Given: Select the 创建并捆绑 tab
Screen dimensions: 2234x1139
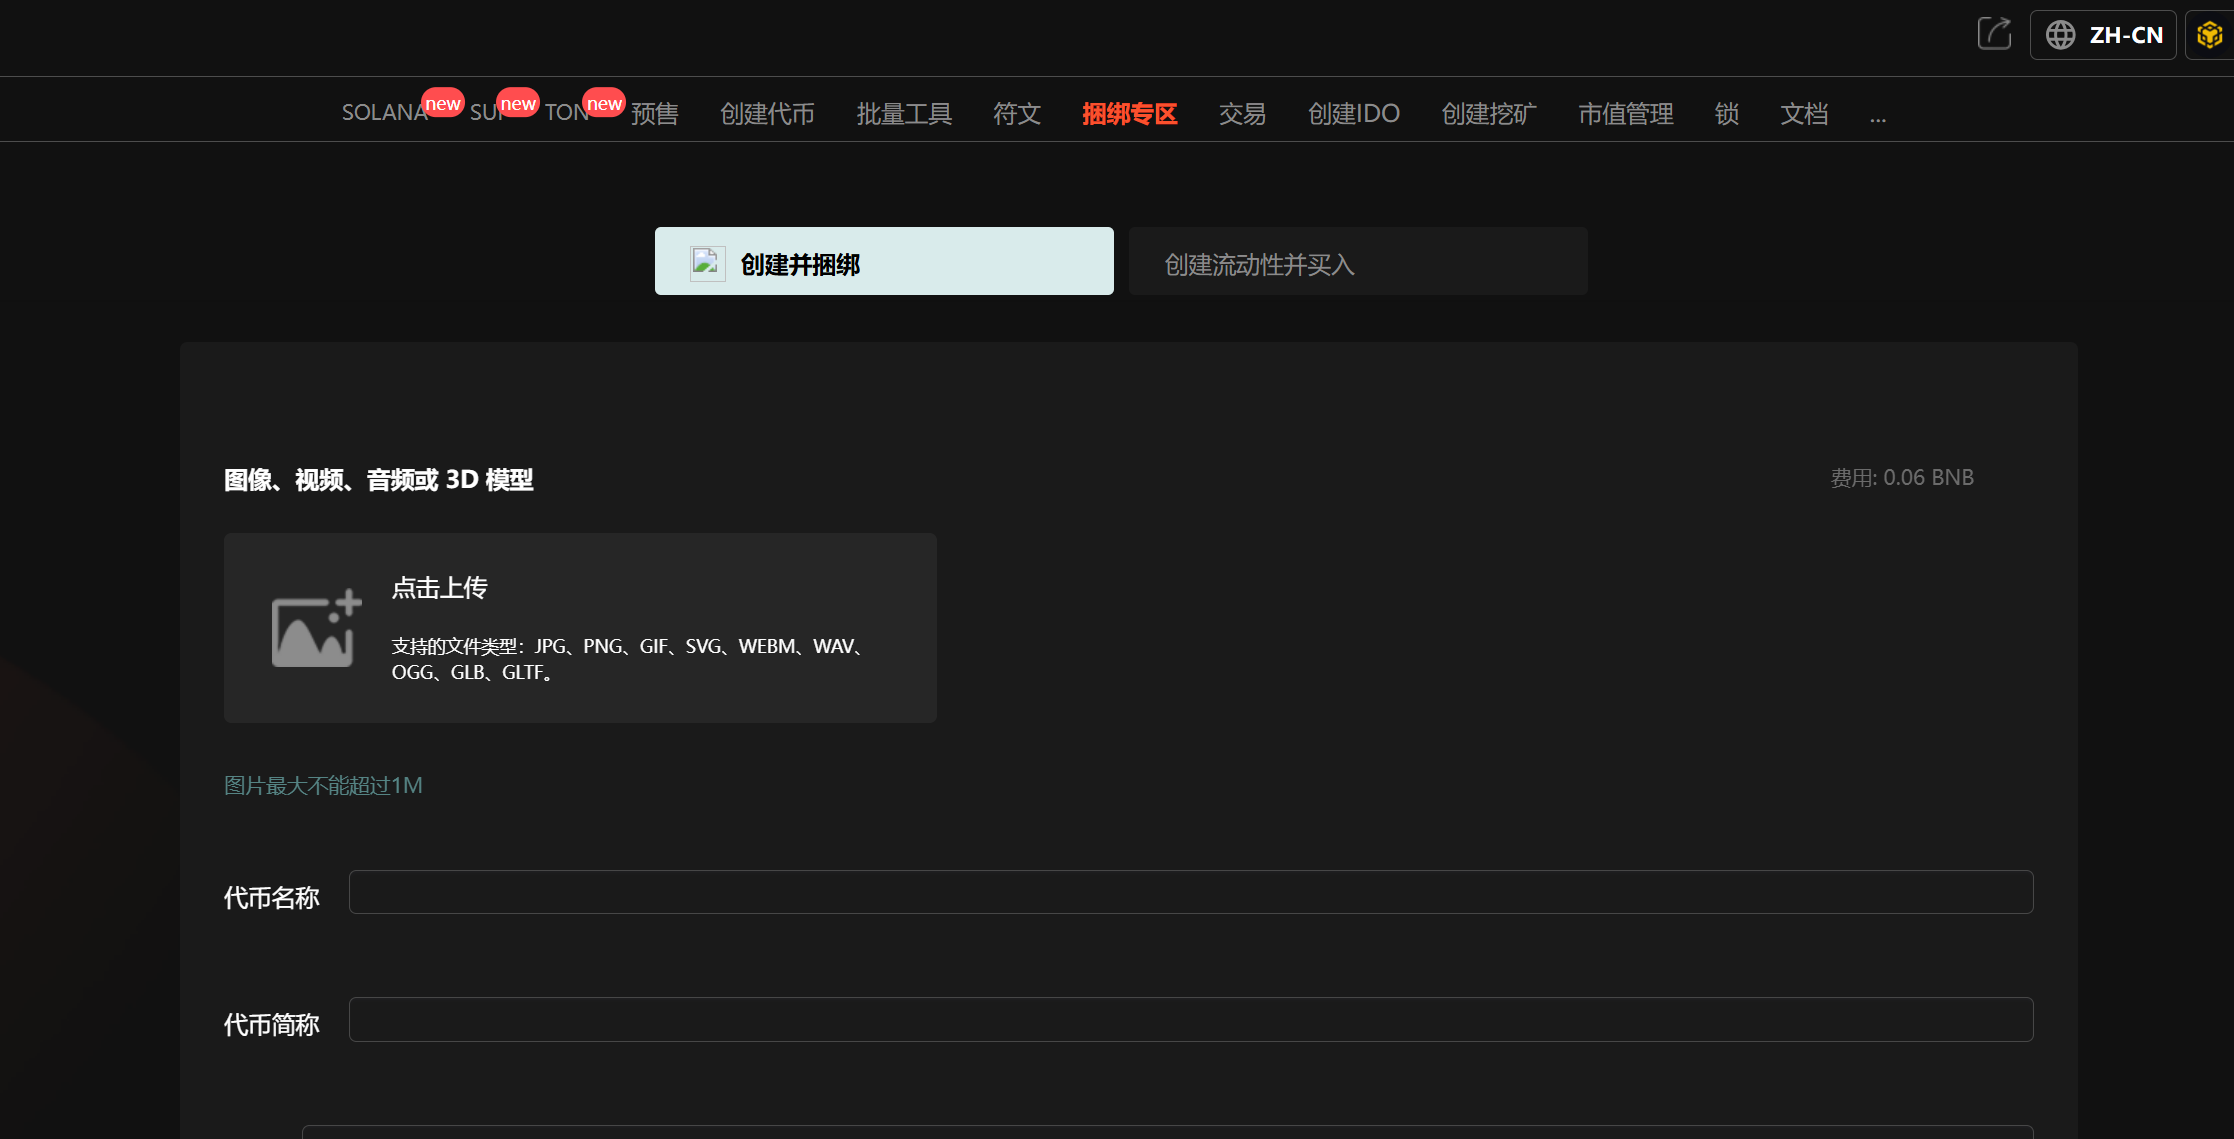Looking at the screenshot, I should pyautogui.click(x=883, y=262).
